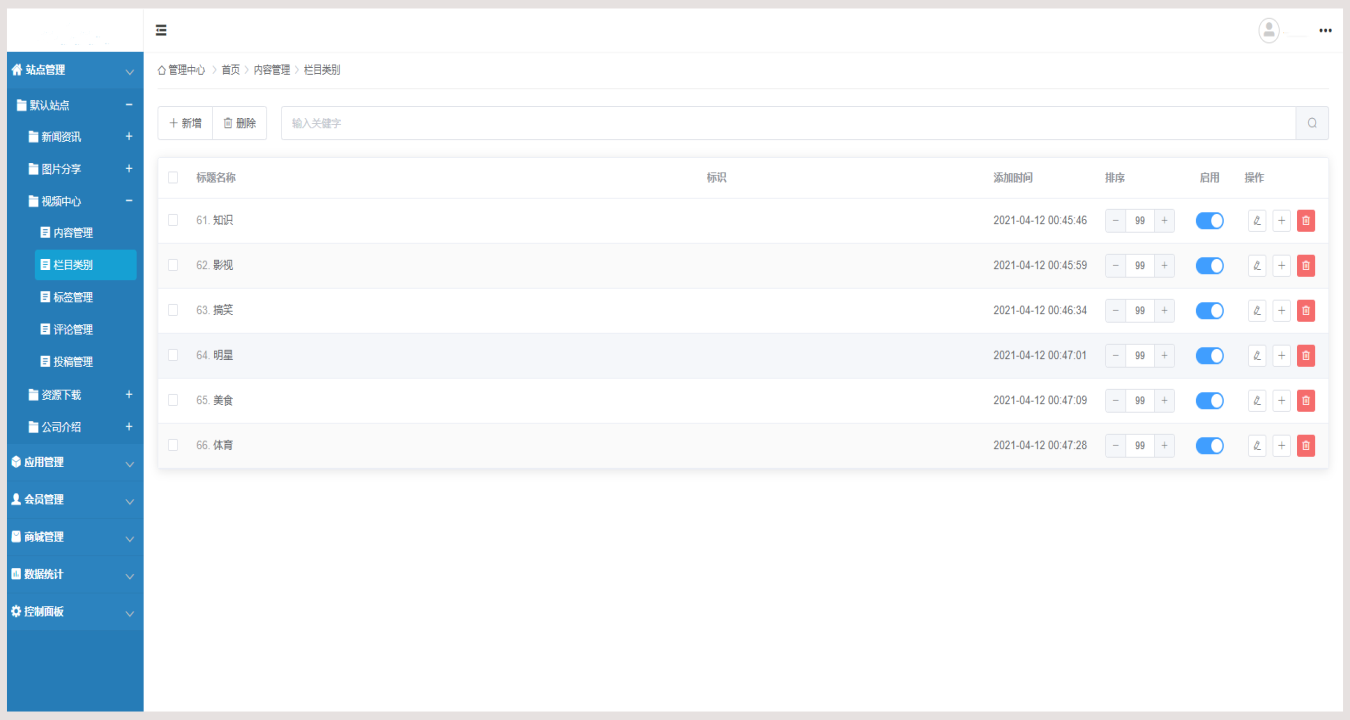The height and width of the screenshot is (720, 1350).
Task: Click the keyword search magnifier button
Action: [x=1312, y=123]
